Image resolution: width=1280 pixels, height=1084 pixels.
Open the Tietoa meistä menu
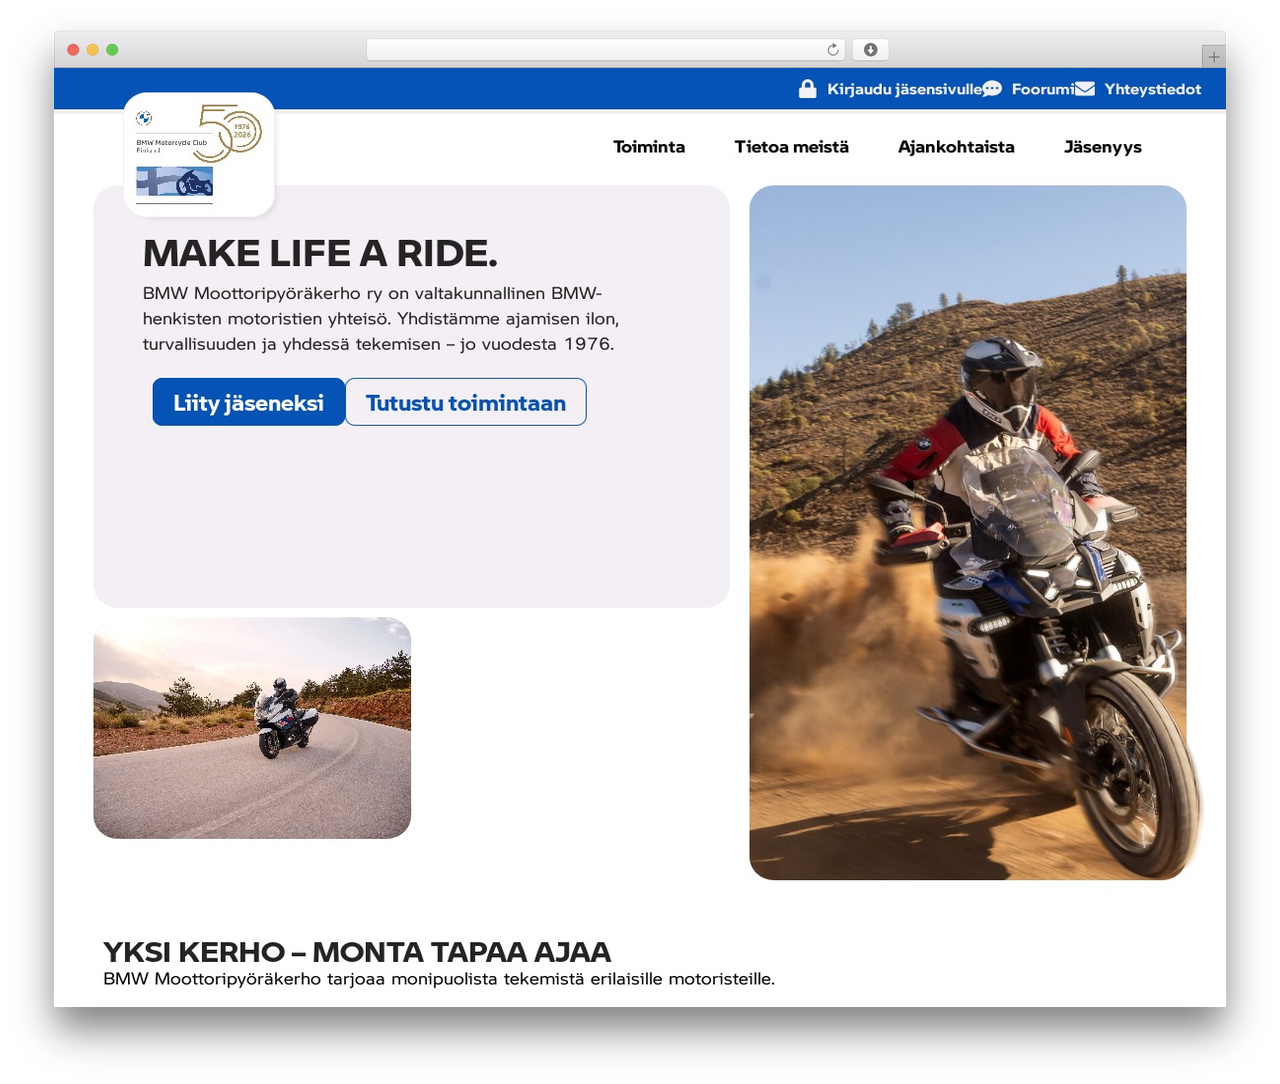tap(792, 147)
